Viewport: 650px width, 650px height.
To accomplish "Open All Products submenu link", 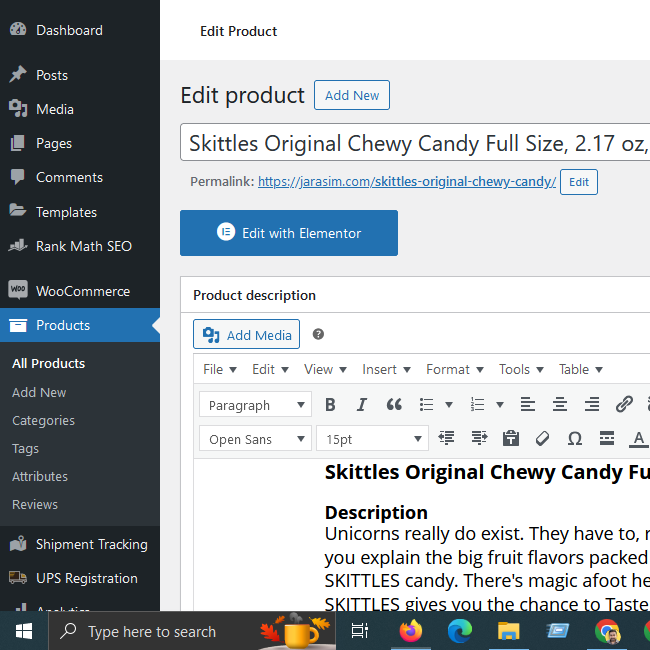I will click(x=49, y=363).
